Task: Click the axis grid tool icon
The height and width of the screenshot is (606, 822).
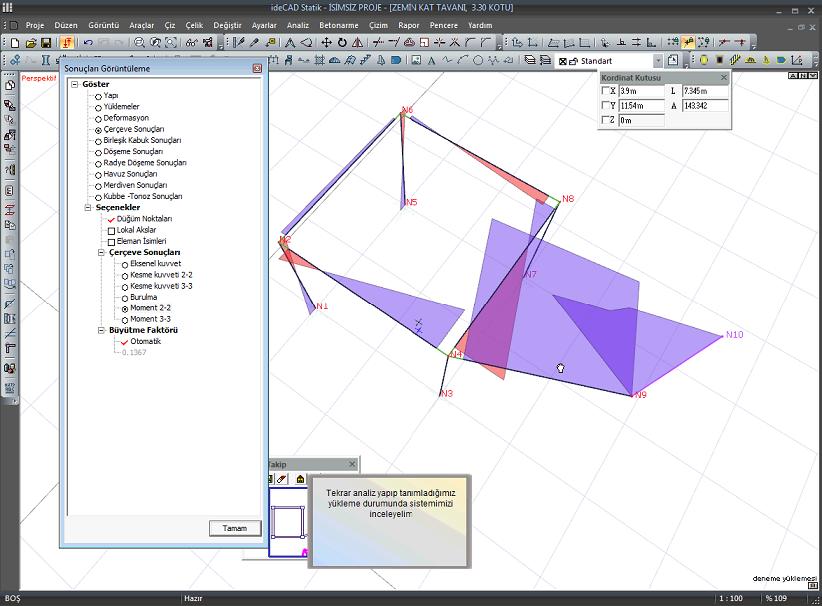Action: [319, 61]
